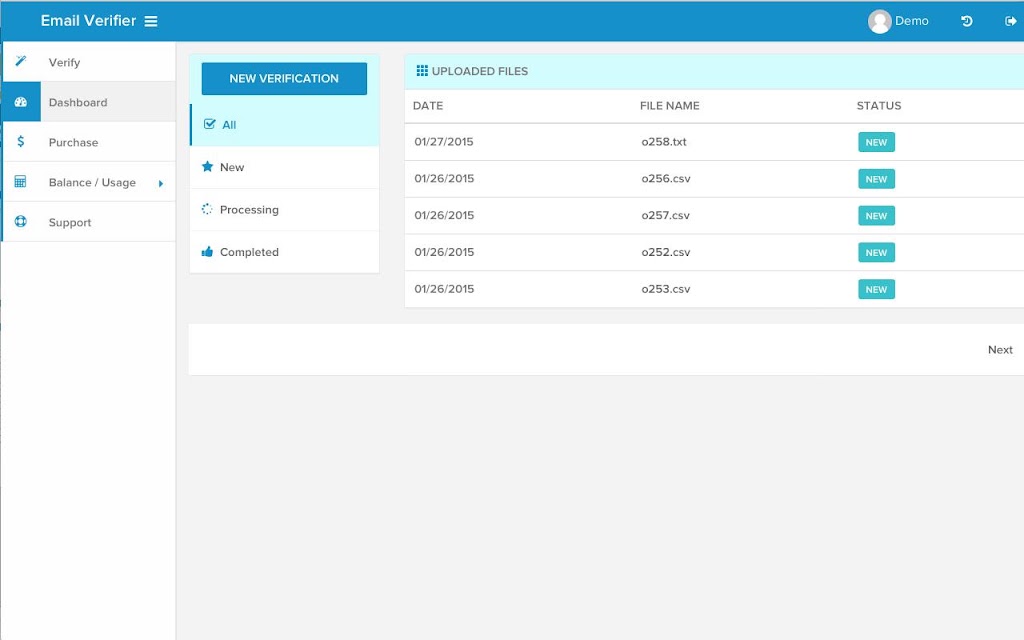Click the Verify wand icon
Image resolution: width=1024 pixels, height=640 pixels.
tap(21, 61)
